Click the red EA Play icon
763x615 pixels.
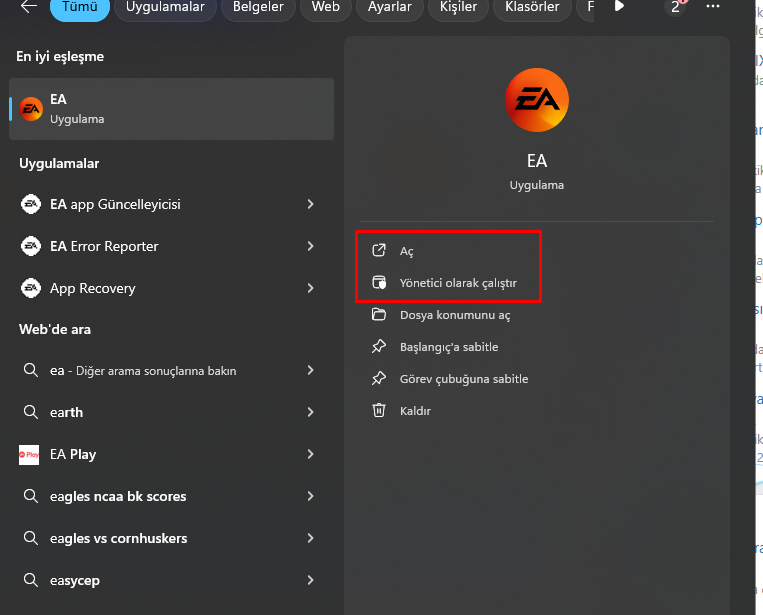pyautogui.click(x=29, y=455)
